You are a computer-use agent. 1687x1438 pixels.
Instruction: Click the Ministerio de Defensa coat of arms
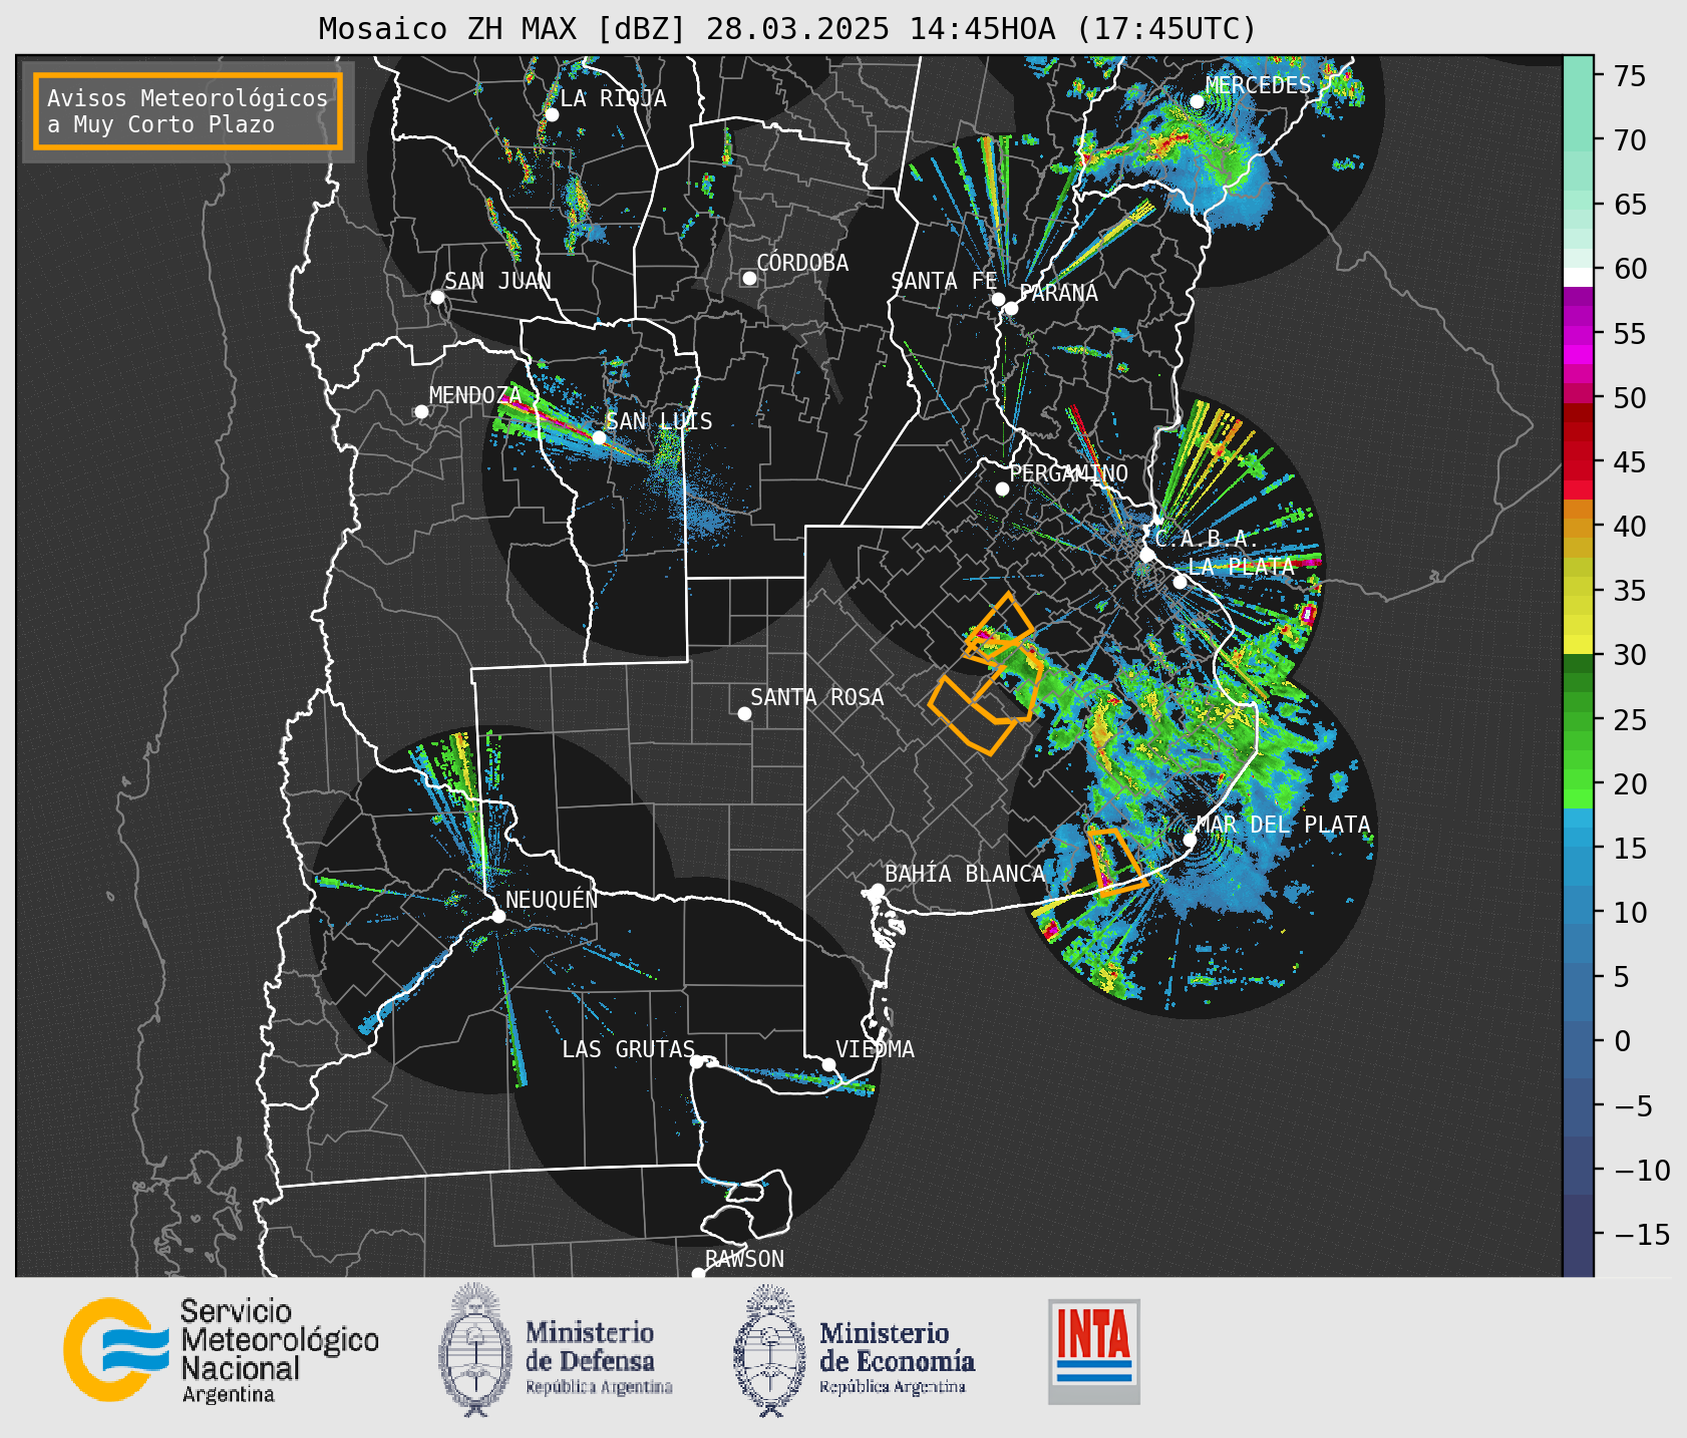tap(475, 1348)
